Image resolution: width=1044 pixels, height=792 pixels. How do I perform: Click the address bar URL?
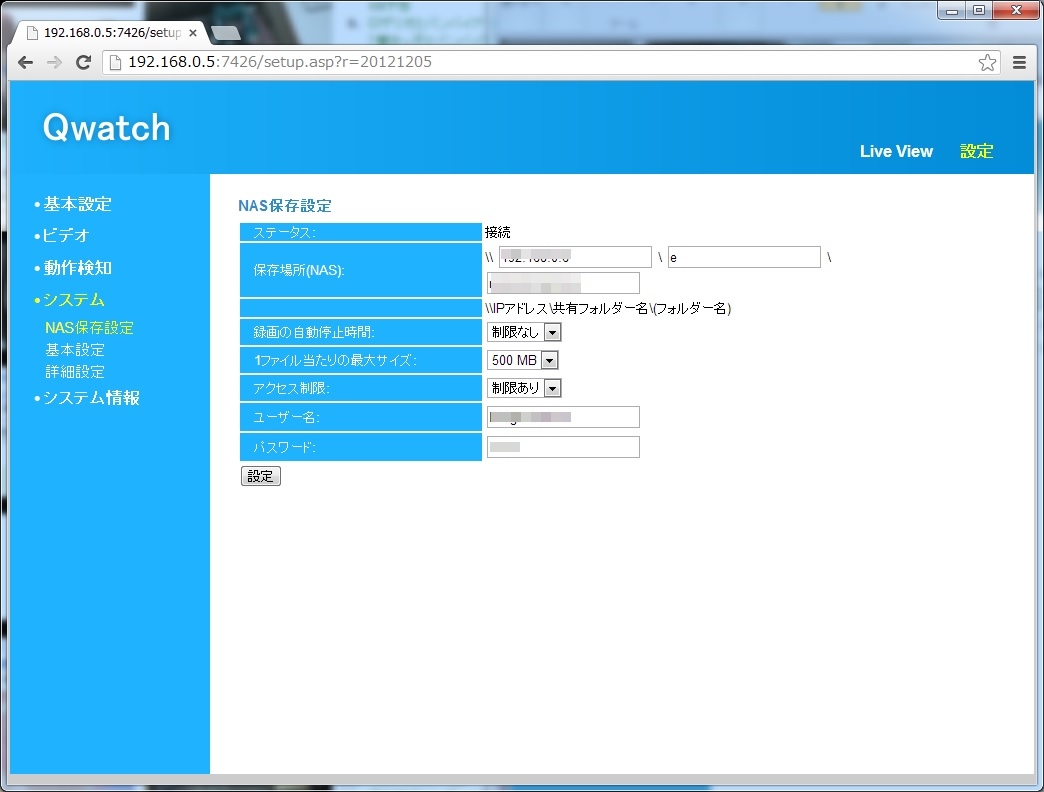(x=280, y=62)
